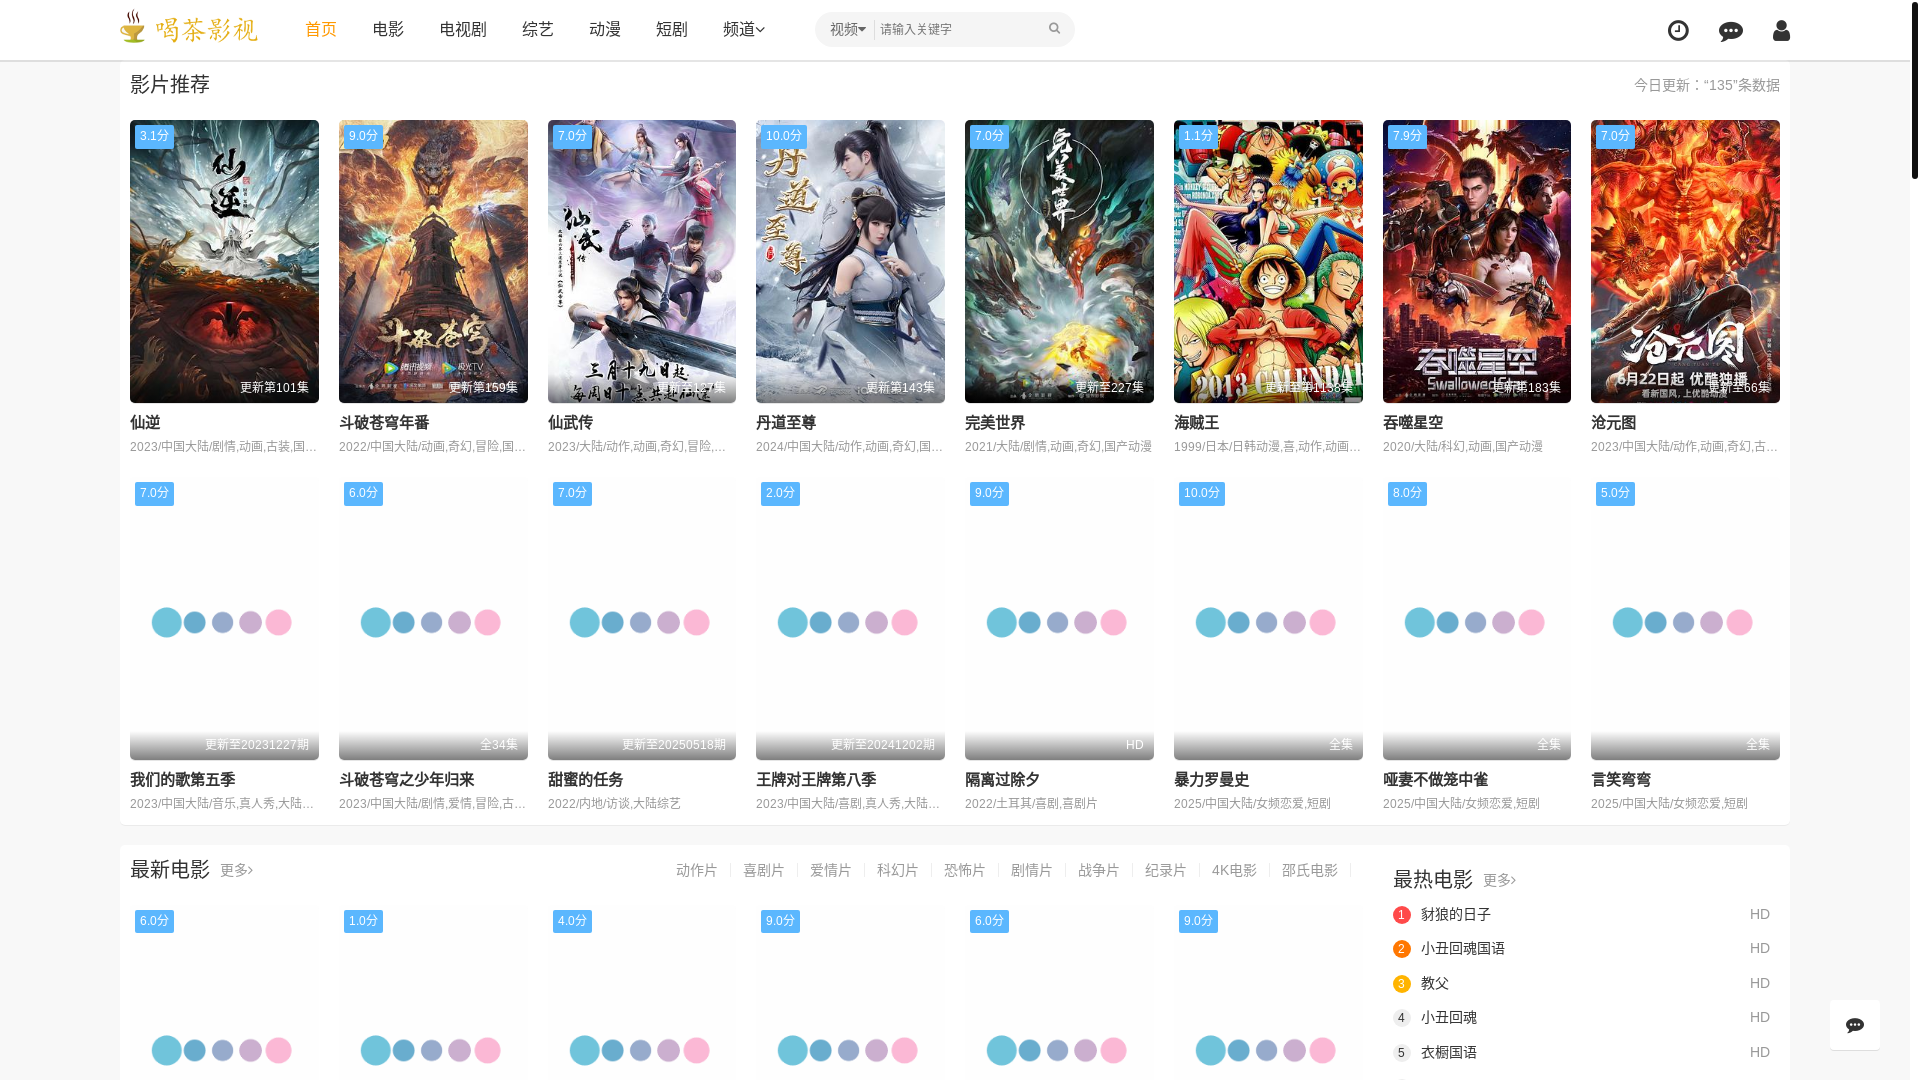
Task: Click the 王牌对王牌第八季 title link
Action: tap(816, 780)
